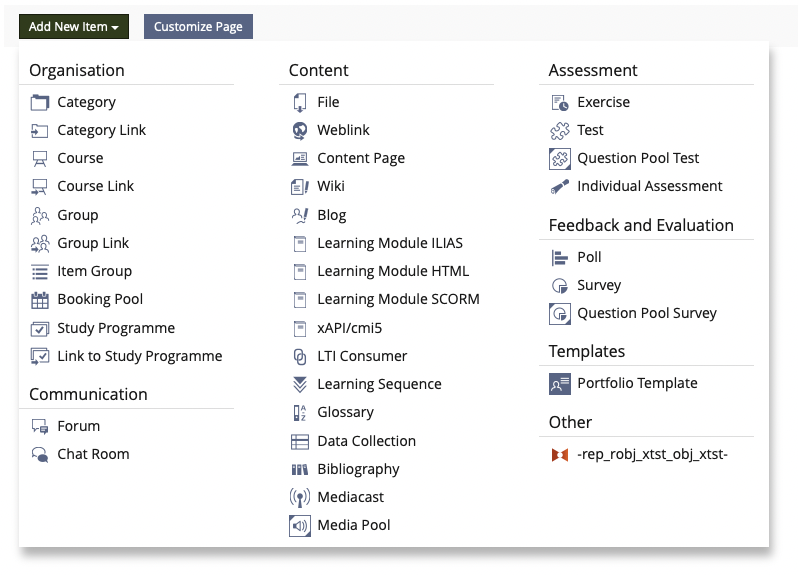Click the Mediacast antenna icon
Image resolution: width=798 pixels, height=575 pixels.
point(300,497)
